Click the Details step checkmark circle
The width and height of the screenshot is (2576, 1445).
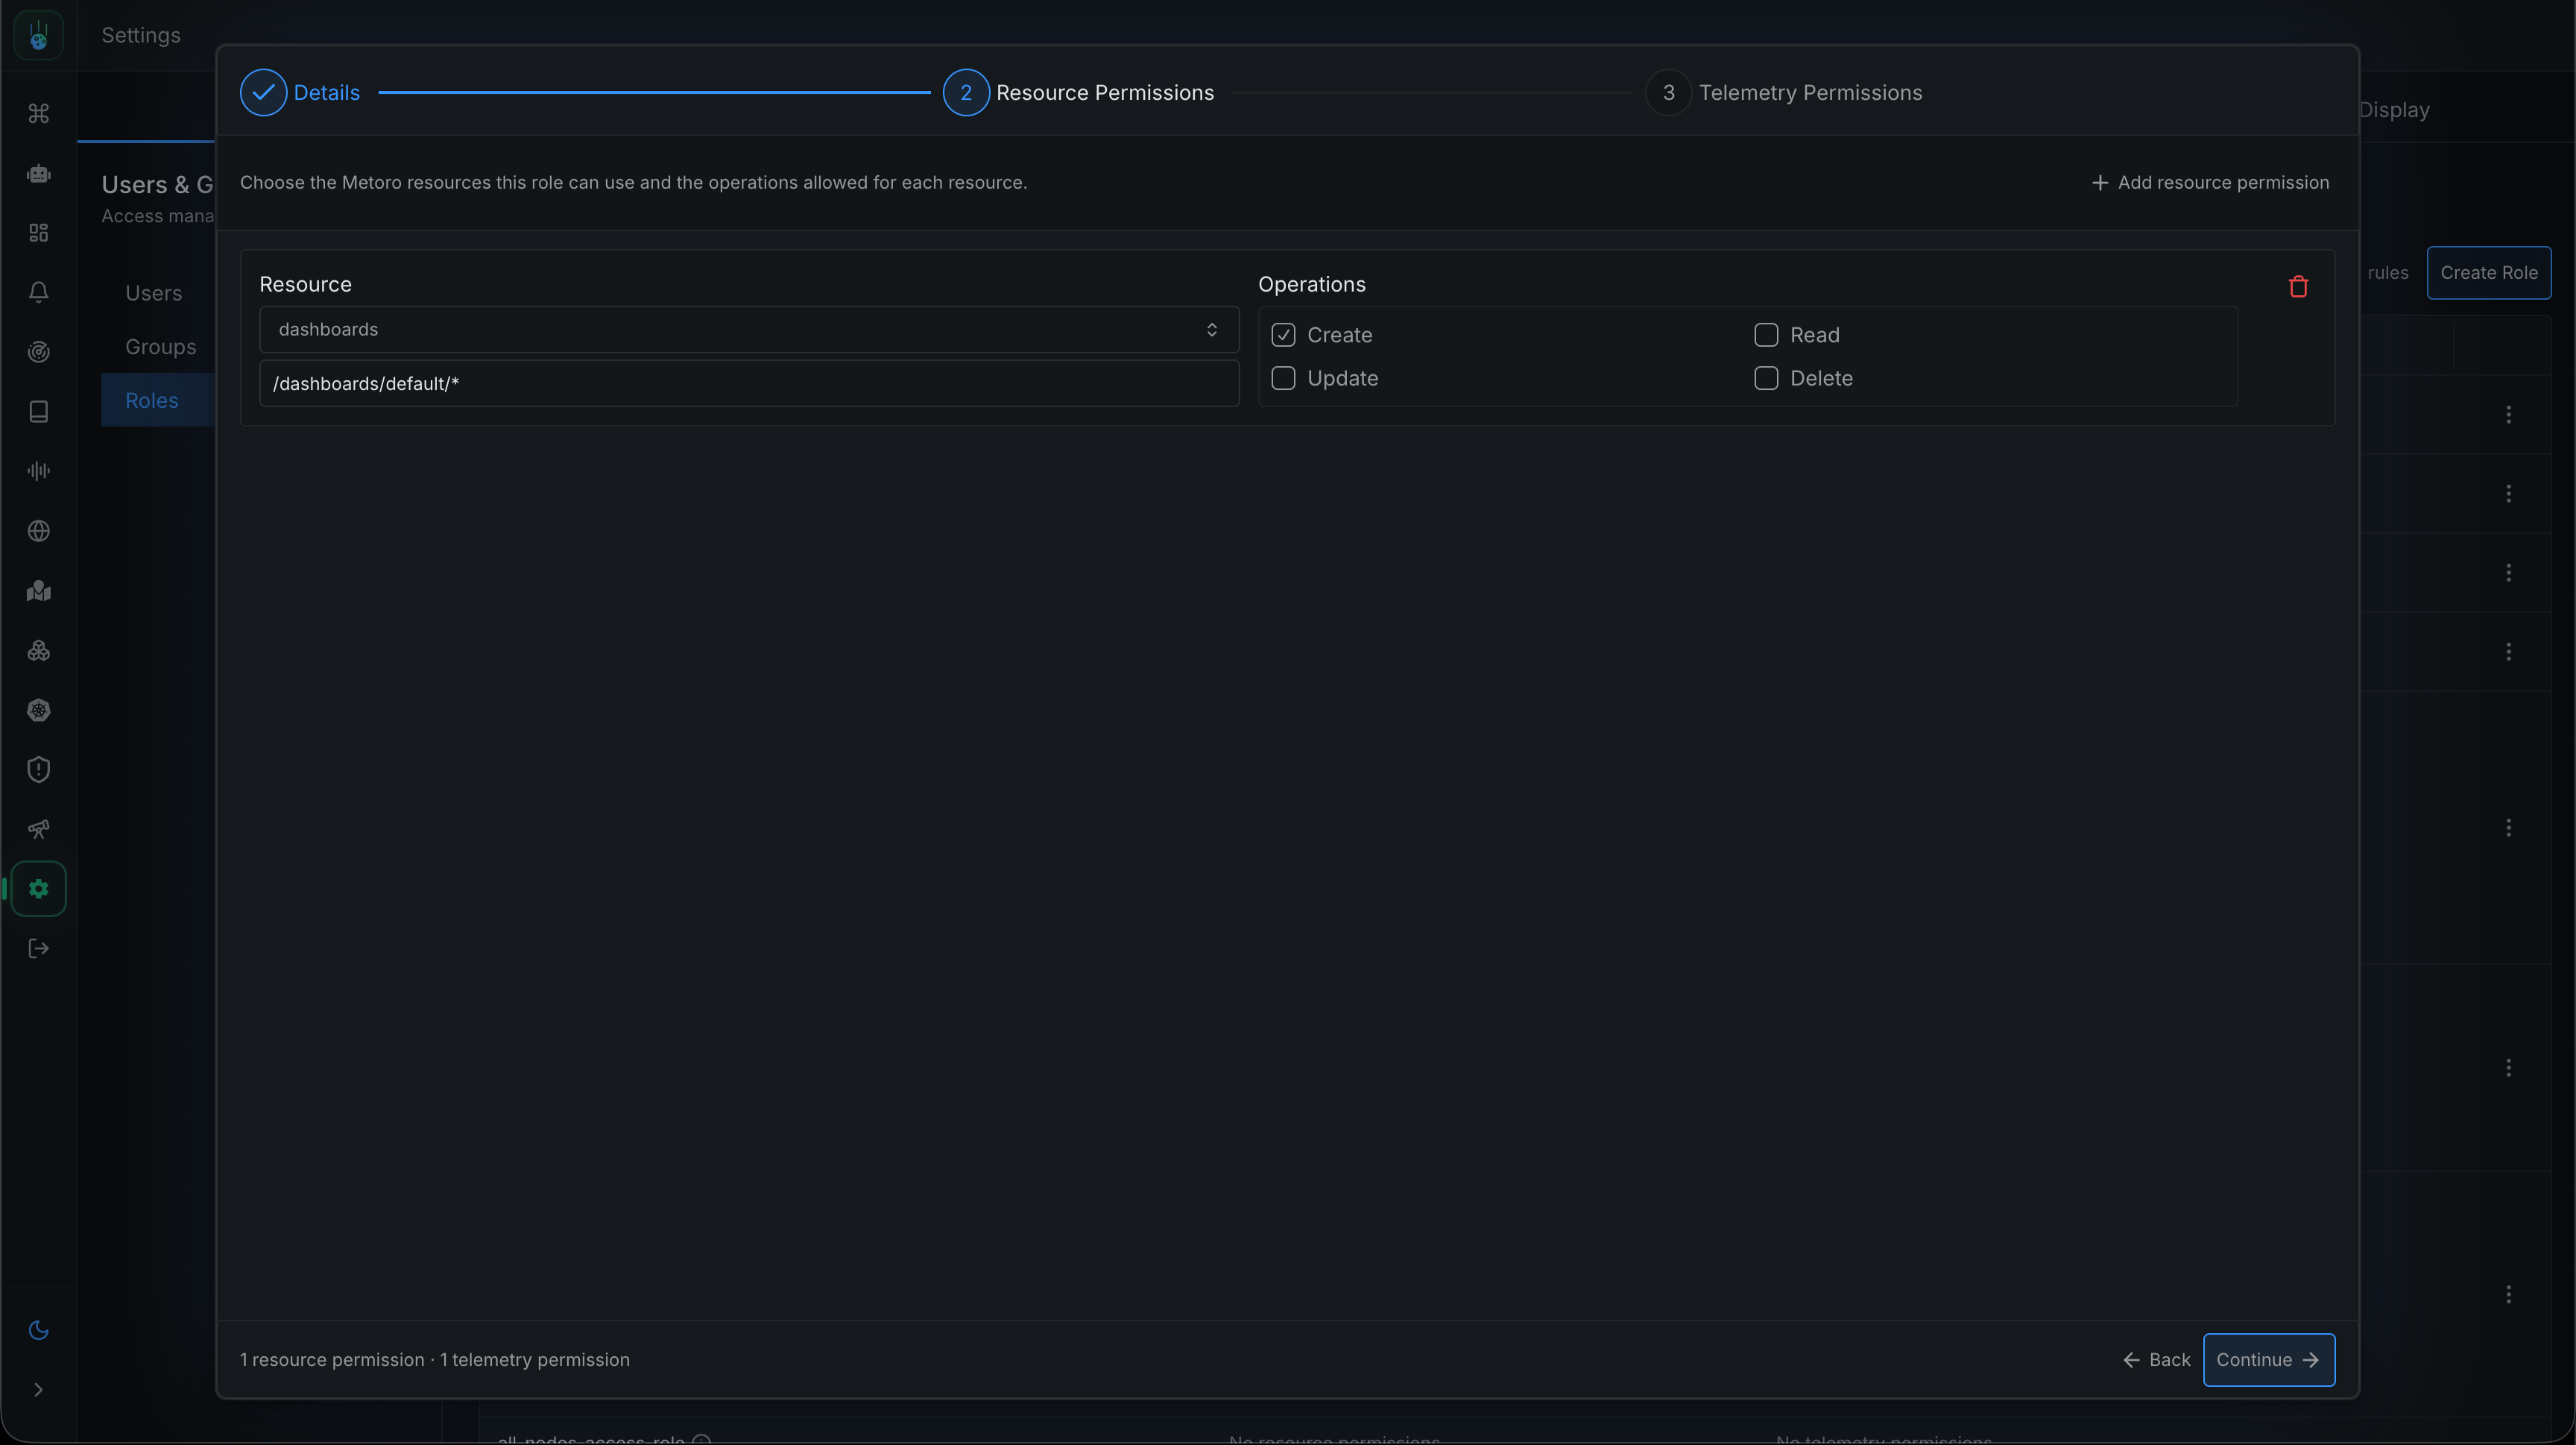click(x=263, y=93)
